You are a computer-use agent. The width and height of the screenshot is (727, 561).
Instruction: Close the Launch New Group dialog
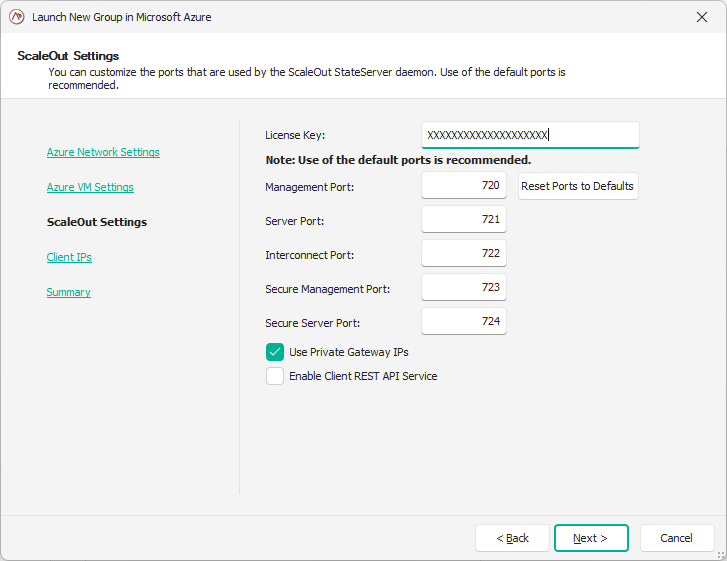pyautogui.click(x=701, y=17)
